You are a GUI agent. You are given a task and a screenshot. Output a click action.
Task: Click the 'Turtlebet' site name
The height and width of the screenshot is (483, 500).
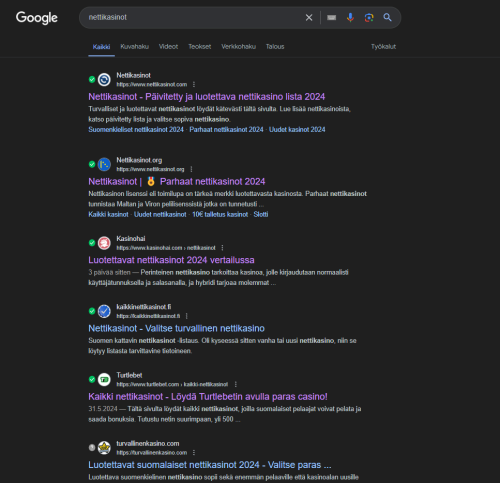(129, 375)
